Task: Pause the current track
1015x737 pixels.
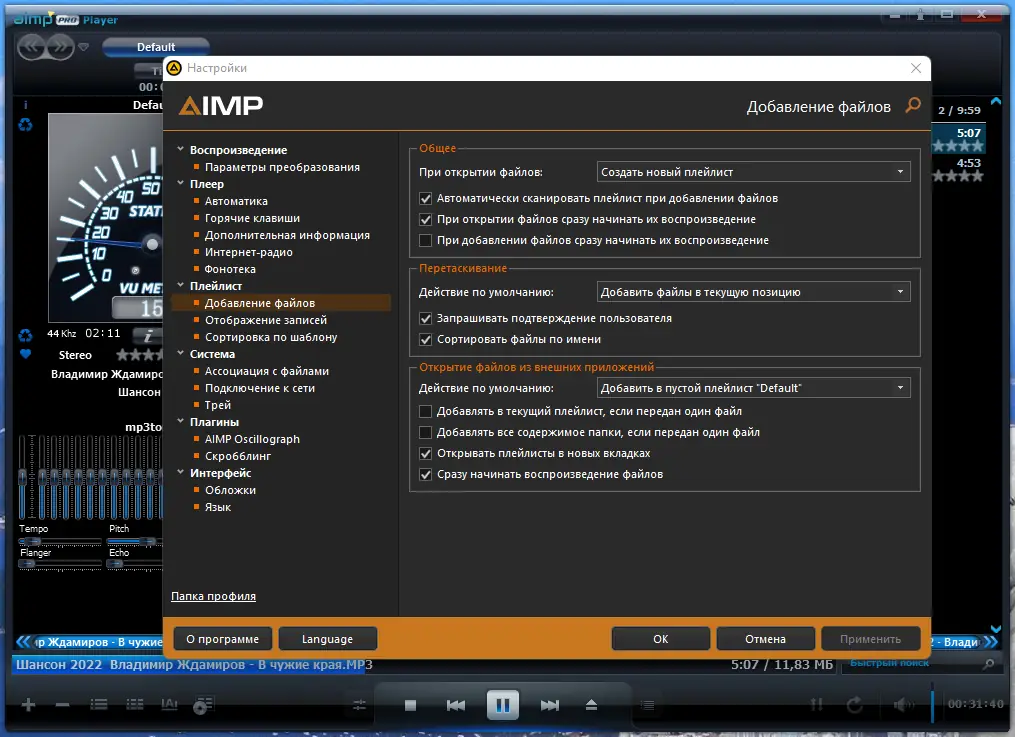Action: click(502, 705)
